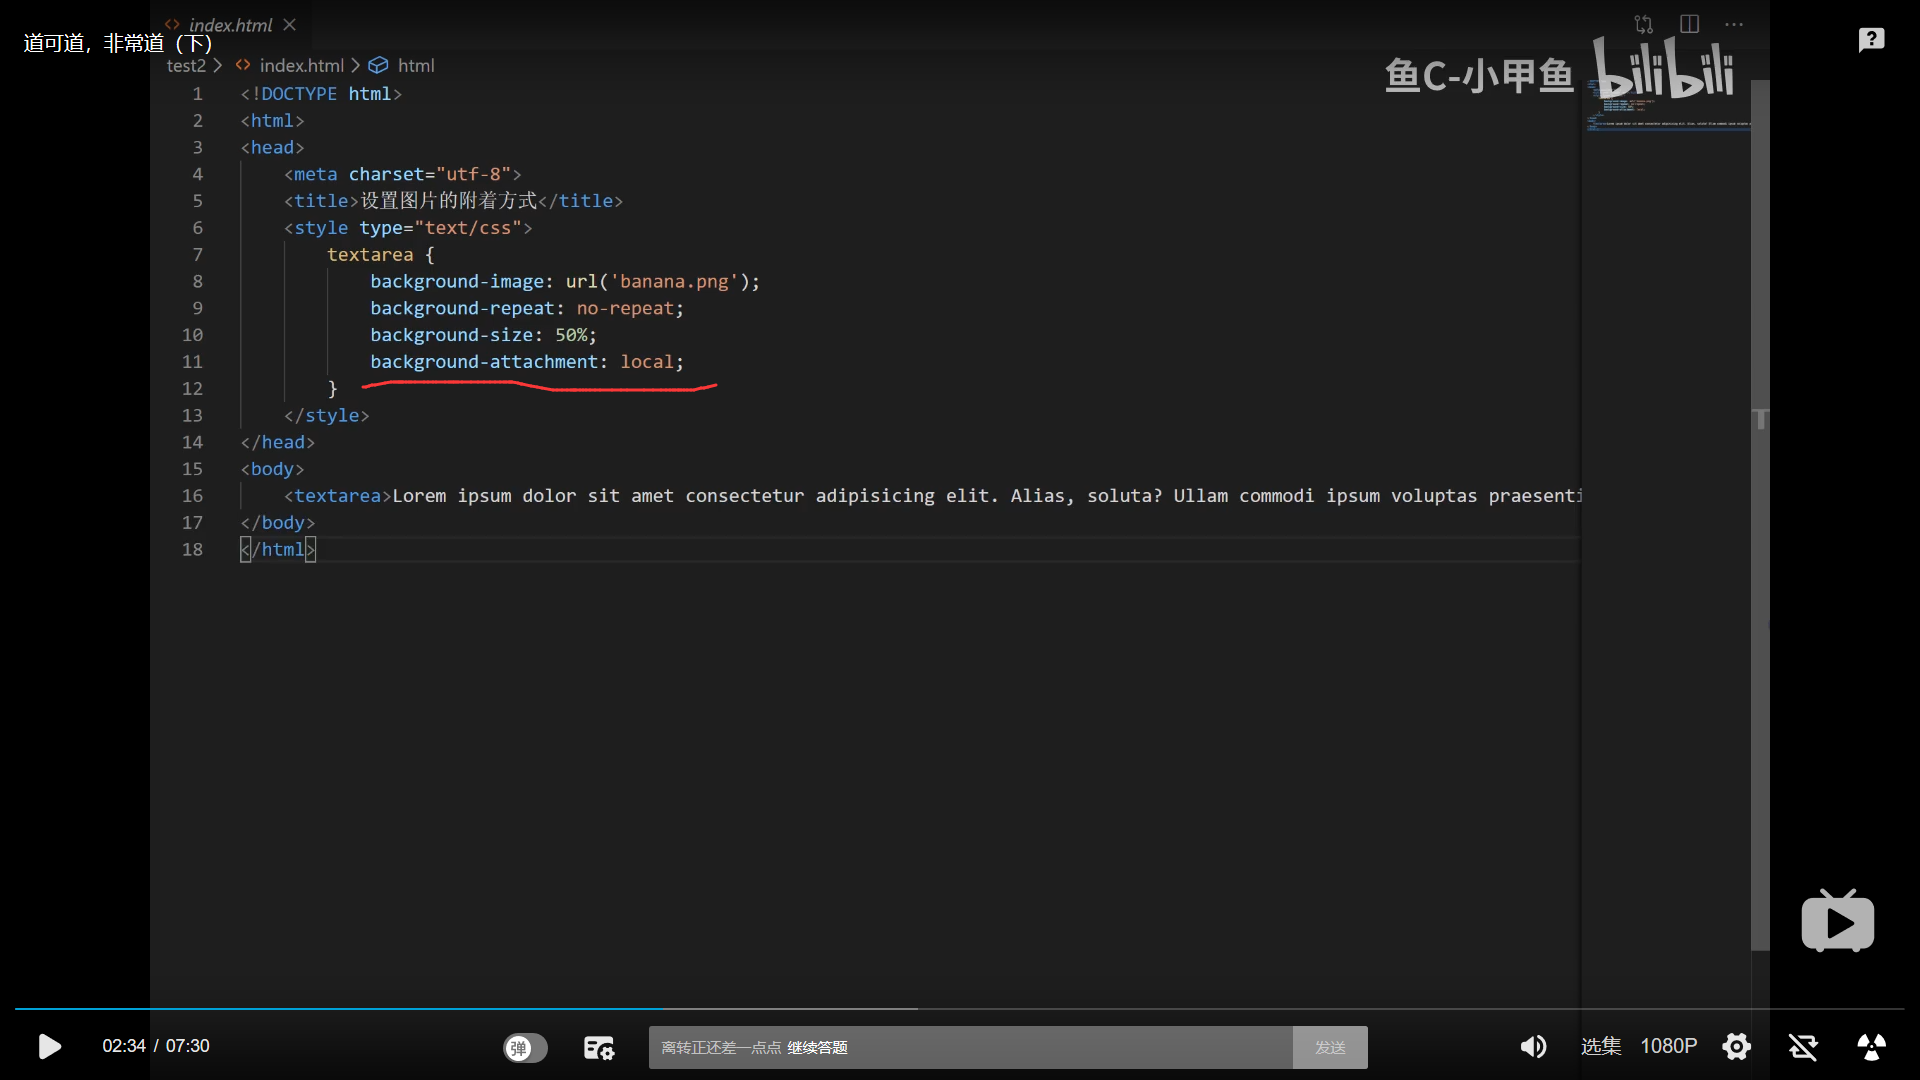Click the video time display 02:34 / 07:30
The width and height of the screenshot is (1920, 1080).
156,1046
